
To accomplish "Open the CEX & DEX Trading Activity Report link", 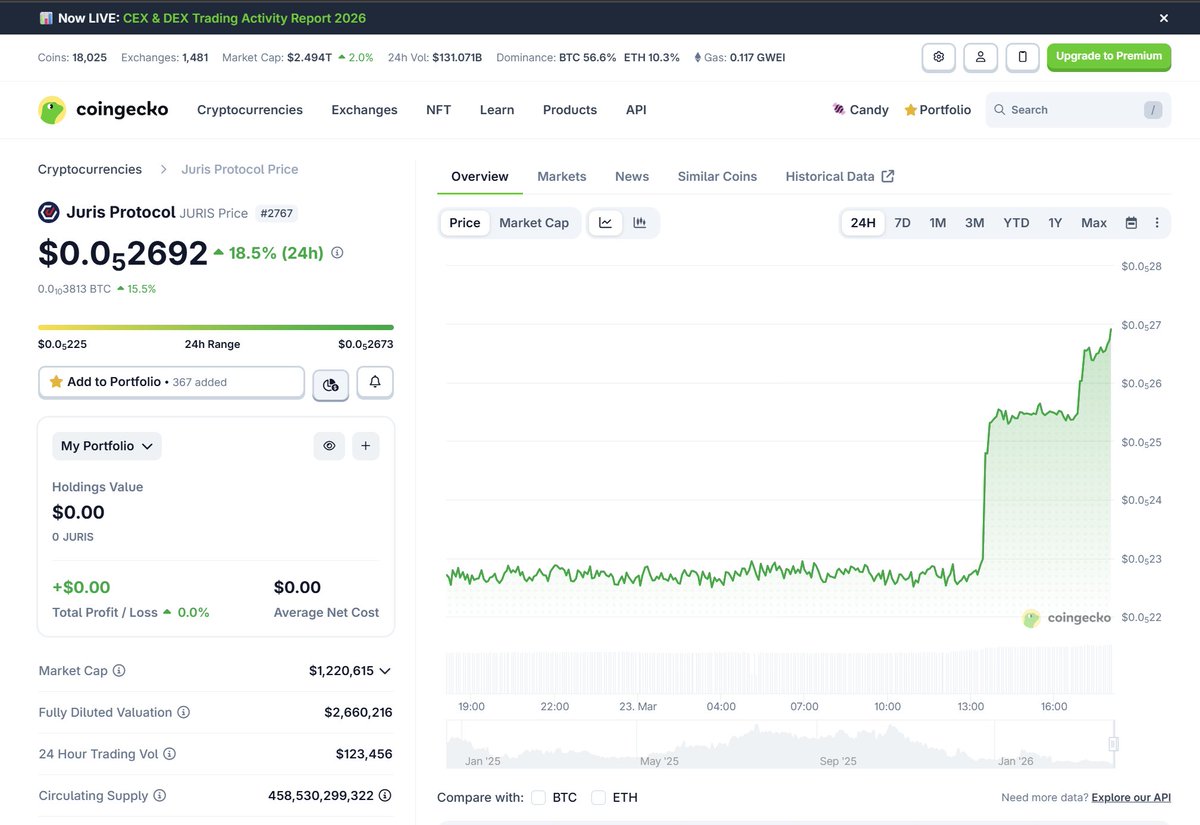I will coord(244,18).
